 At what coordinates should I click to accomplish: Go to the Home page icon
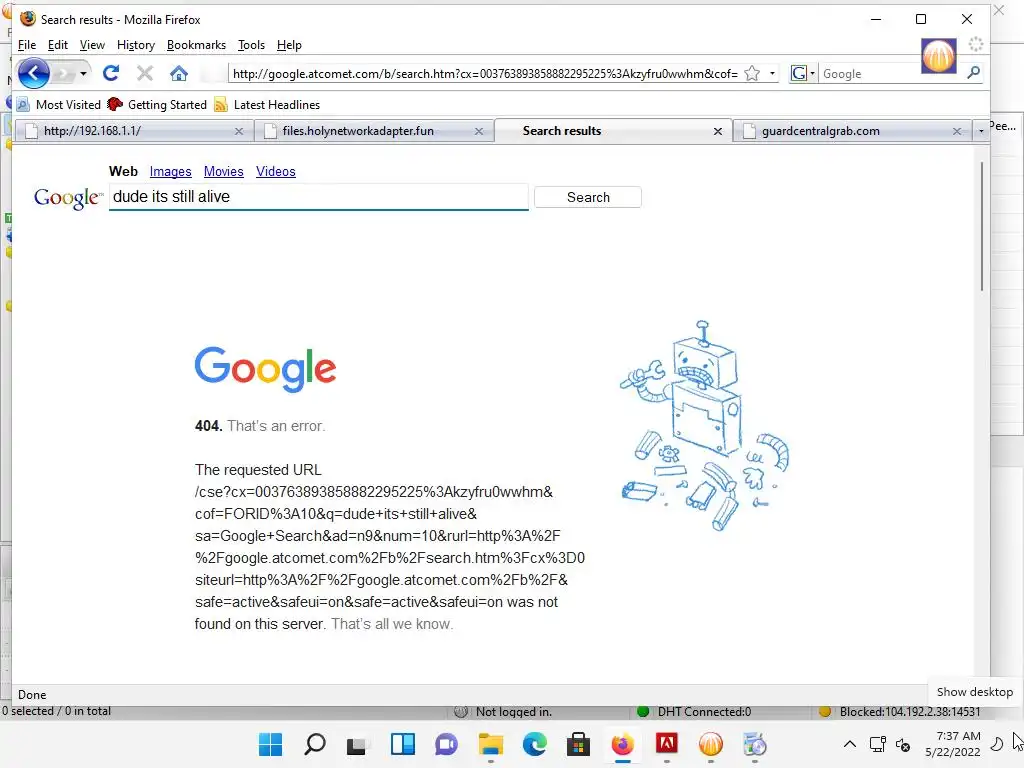point(179,73)
